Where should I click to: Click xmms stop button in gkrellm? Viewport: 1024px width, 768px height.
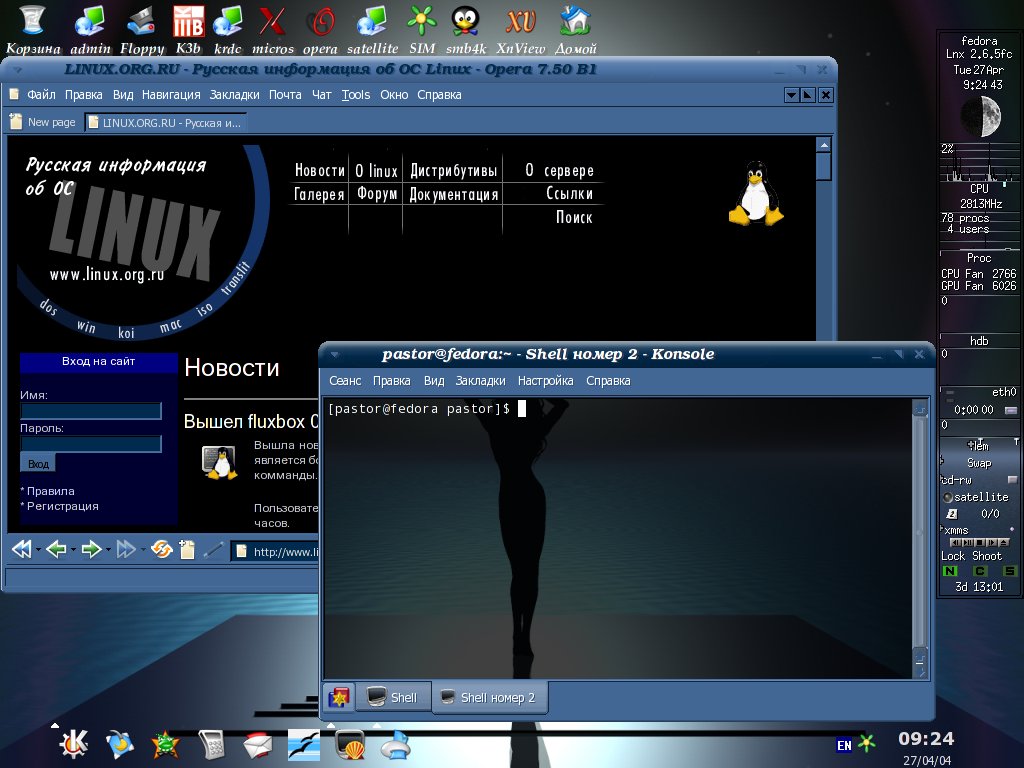[x=980, y=542]
